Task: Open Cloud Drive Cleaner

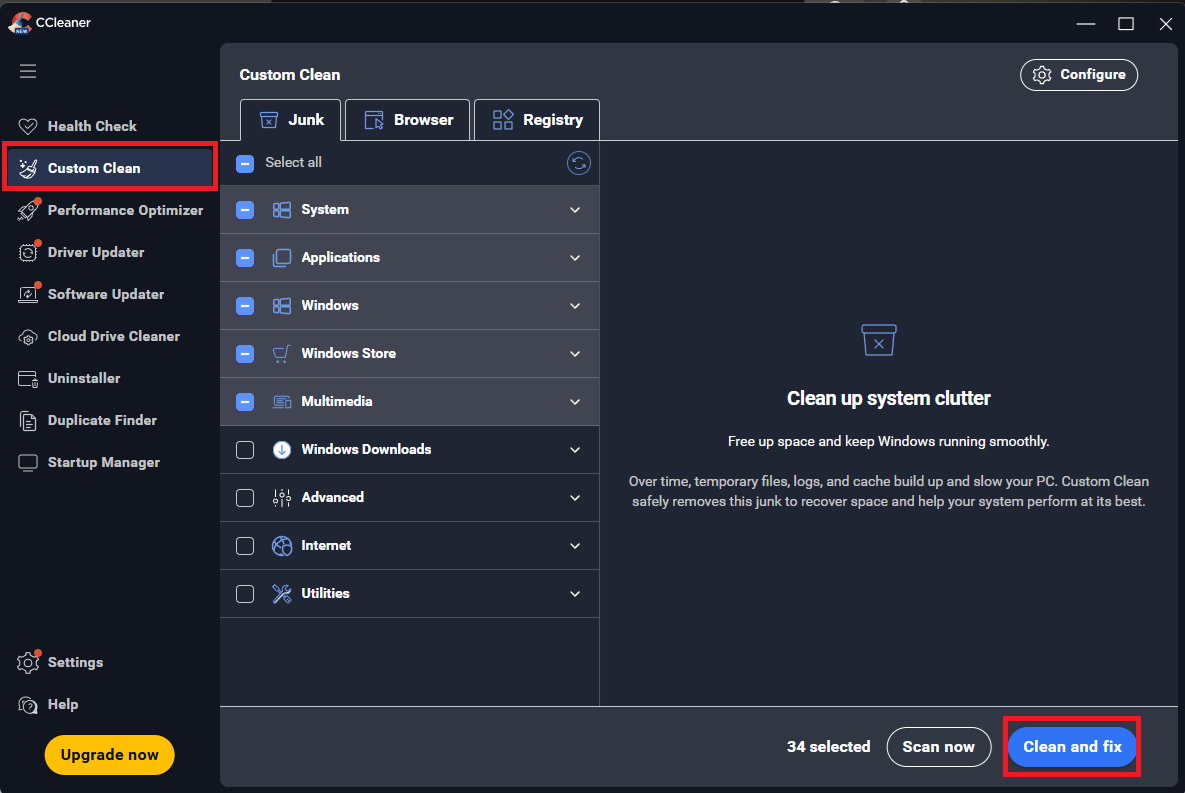Action: pos(110,336)
